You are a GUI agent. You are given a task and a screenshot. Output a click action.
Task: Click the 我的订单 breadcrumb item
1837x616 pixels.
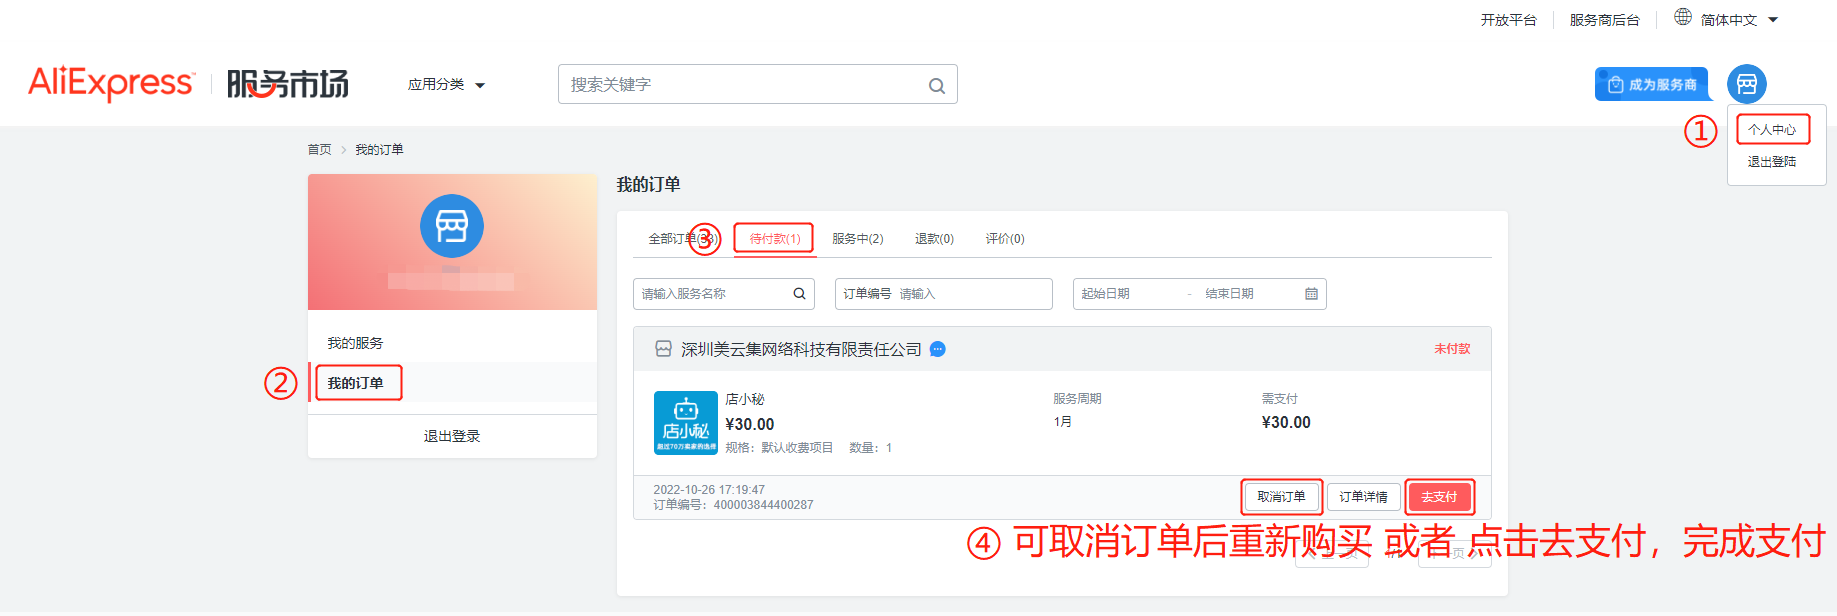tap(379, 150)
